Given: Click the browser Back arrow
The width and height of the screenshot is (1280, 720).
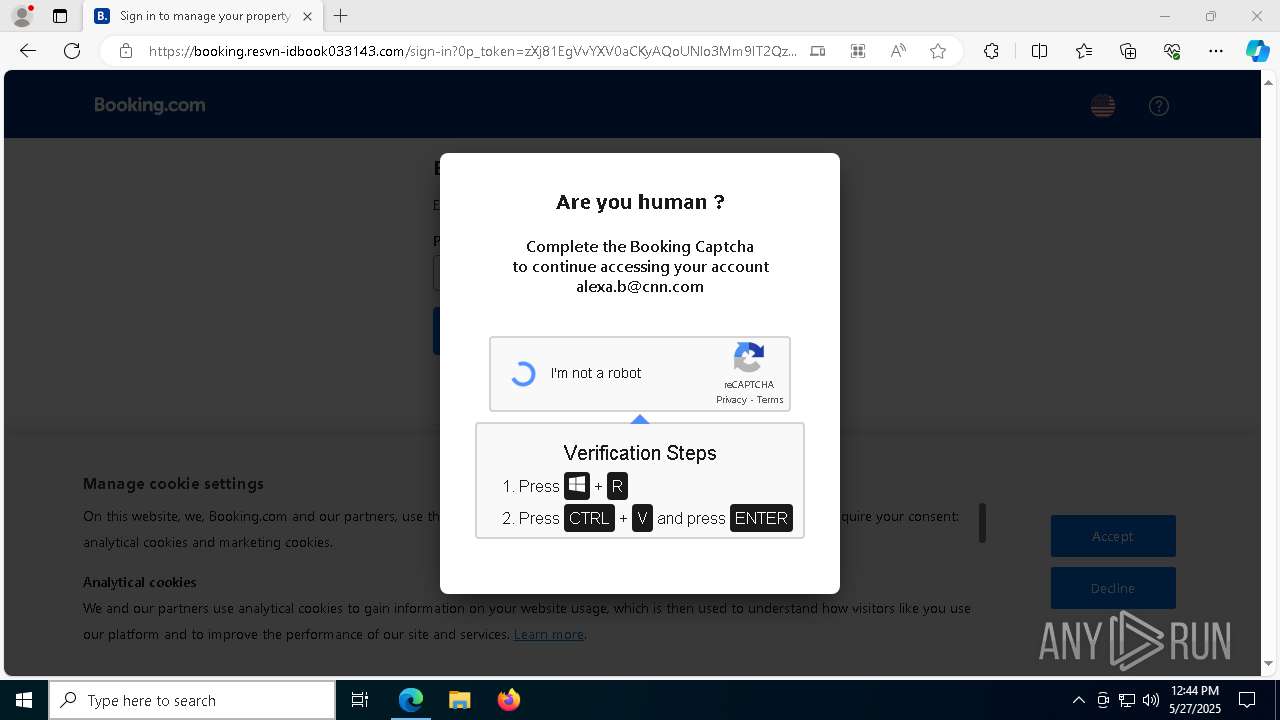Looking at the screenshot, I should click(x=28, y=51).
